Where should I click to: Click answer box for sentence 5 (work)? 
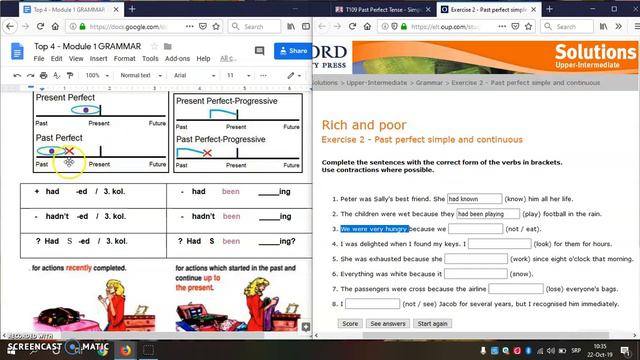476,259
